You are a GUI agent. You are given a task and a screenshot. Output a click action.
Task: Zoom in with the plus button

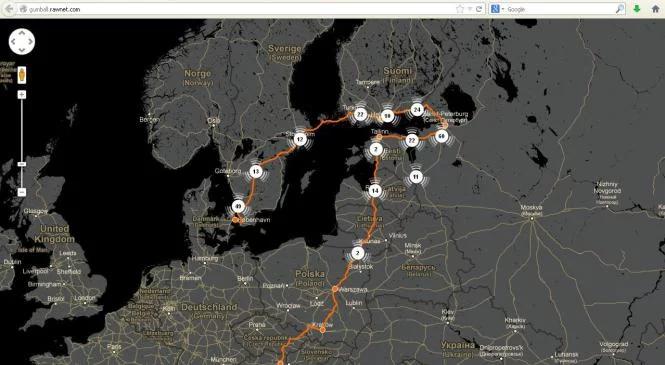(x=22, y=95)
